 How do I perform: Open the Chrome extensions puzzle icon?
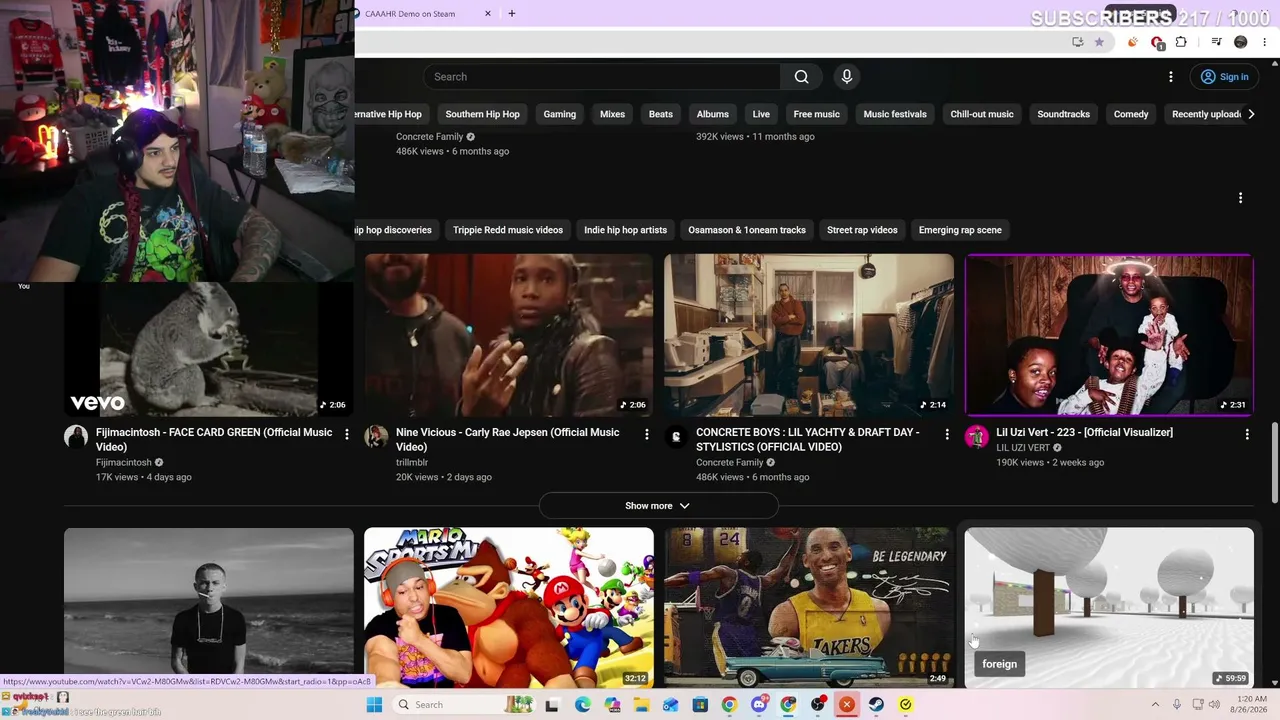(1181, 42)
